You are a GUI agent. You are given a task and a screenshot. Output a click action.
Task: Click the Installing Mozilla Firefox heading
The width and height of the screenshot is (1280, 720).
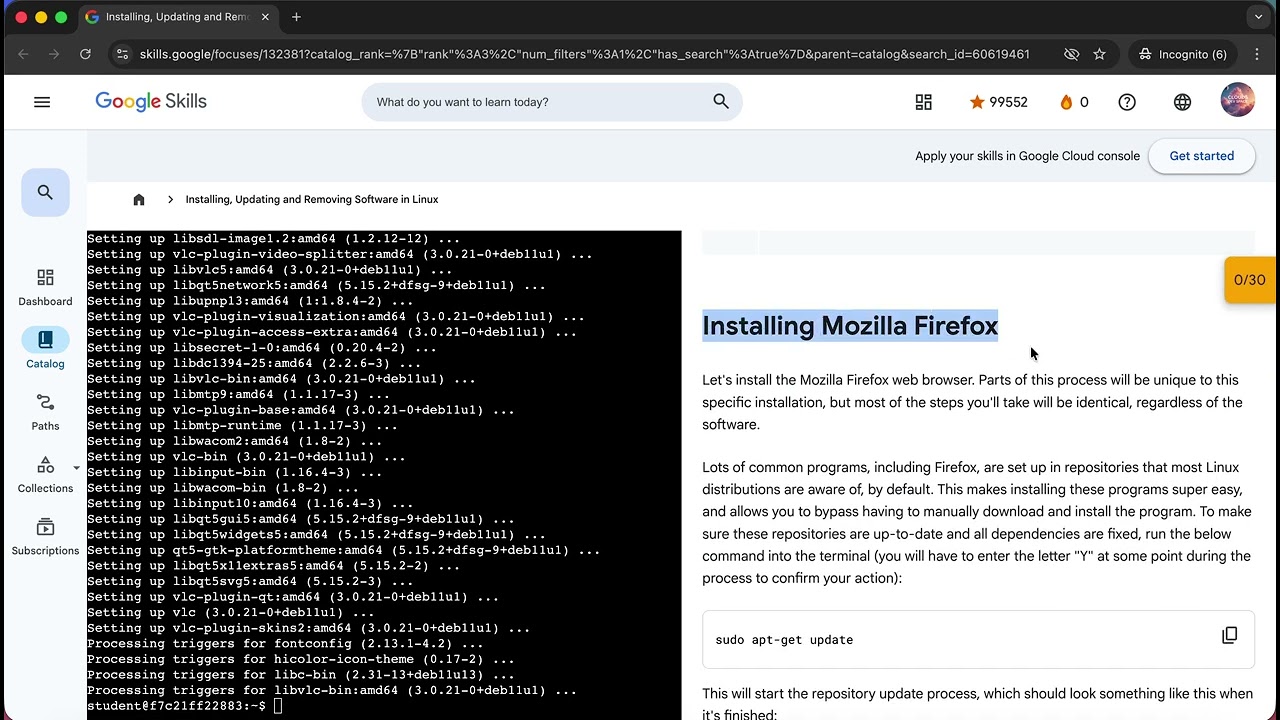tap(850, 326)
